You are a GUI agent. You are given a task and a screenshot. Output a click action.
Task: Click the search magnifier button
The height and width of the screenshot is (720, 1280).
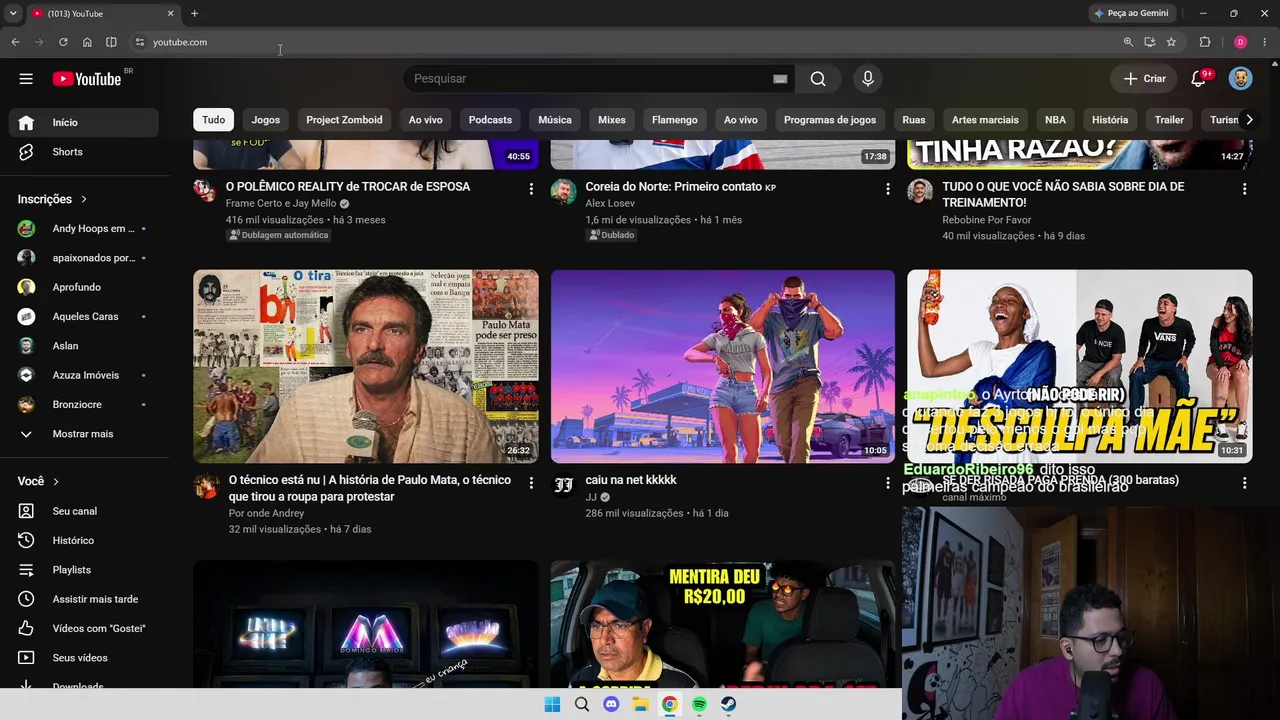click(x=818, y=79)
